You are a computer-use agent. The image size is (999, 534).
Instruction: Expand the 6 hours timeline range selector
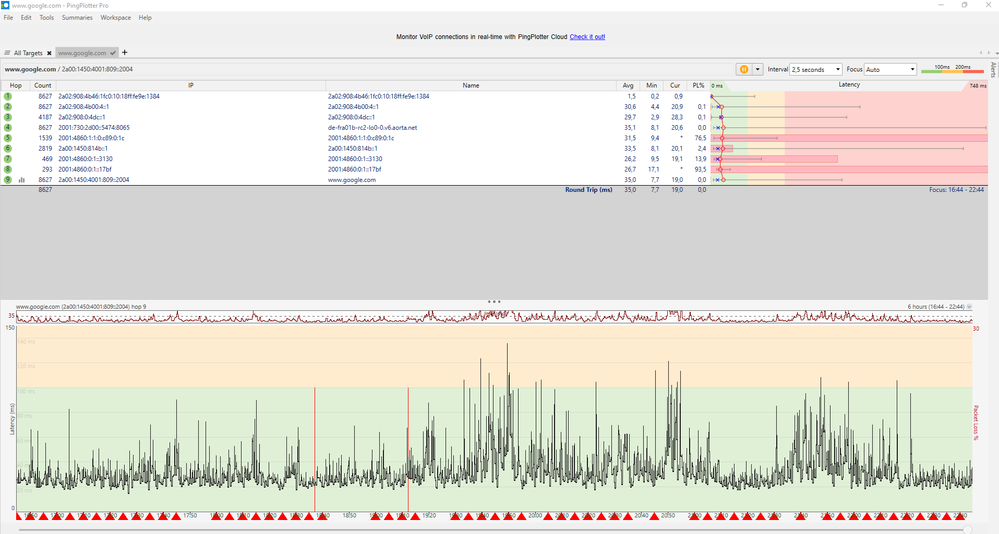969,307
